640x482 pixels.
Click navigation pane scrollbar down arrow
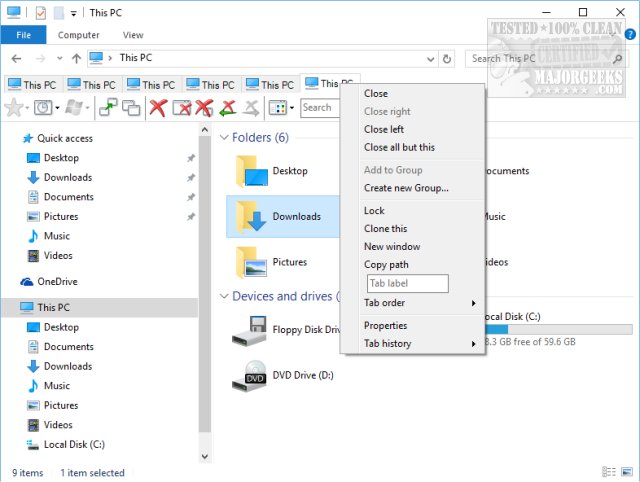(x=205, y=456)
